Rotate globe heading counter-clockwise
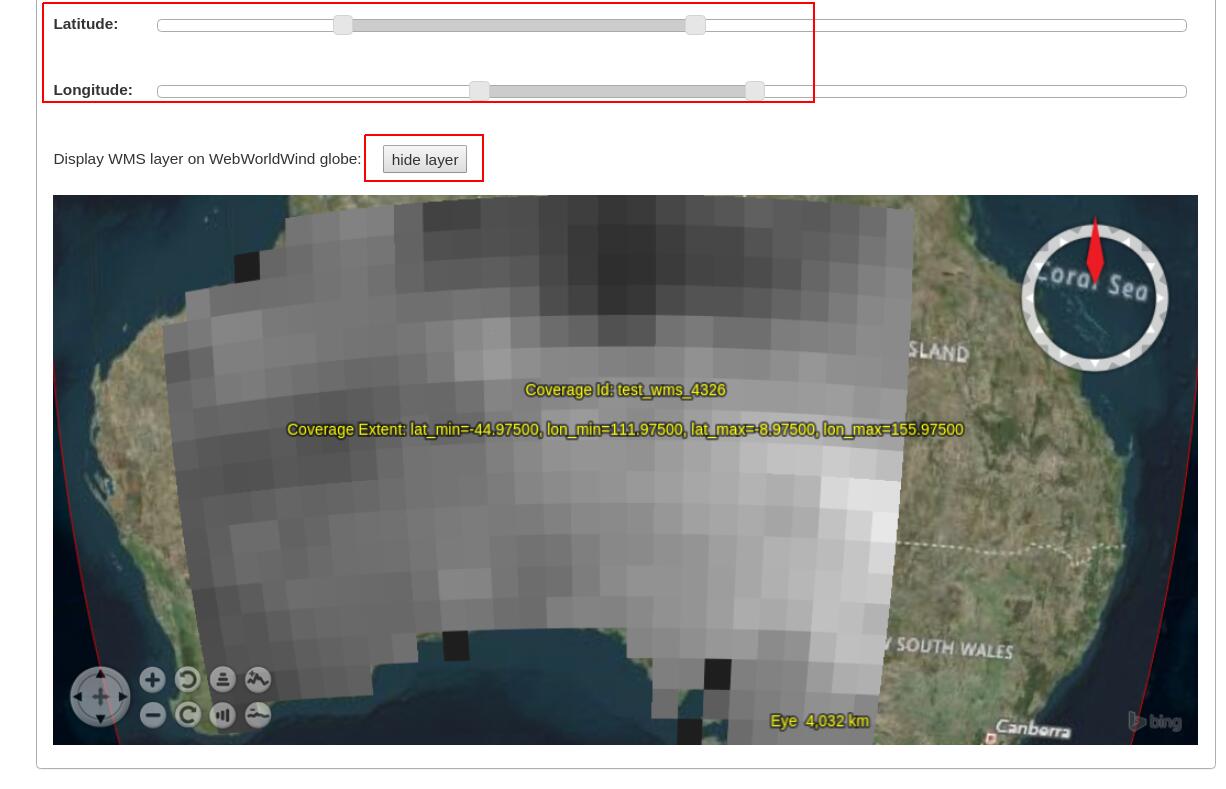 point(187,680)
